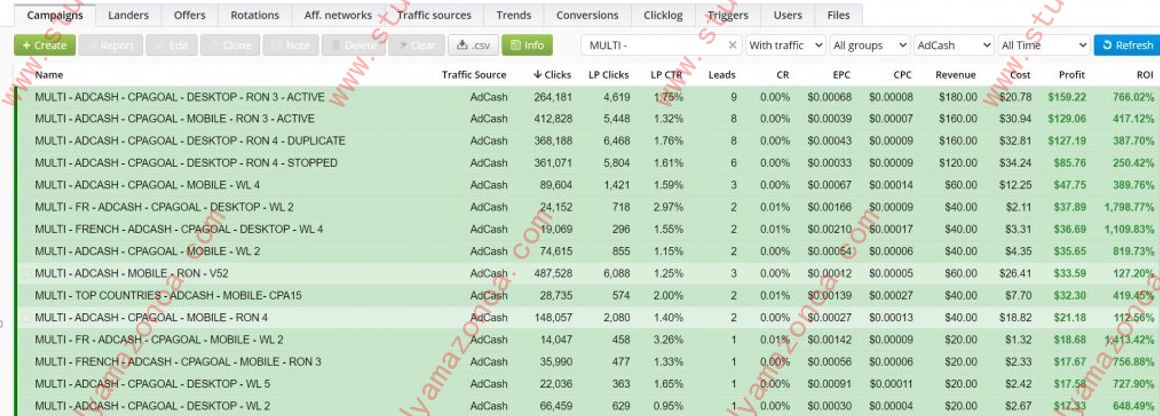
Task: Click the Clear toolbar button
Action: [417, 45]
